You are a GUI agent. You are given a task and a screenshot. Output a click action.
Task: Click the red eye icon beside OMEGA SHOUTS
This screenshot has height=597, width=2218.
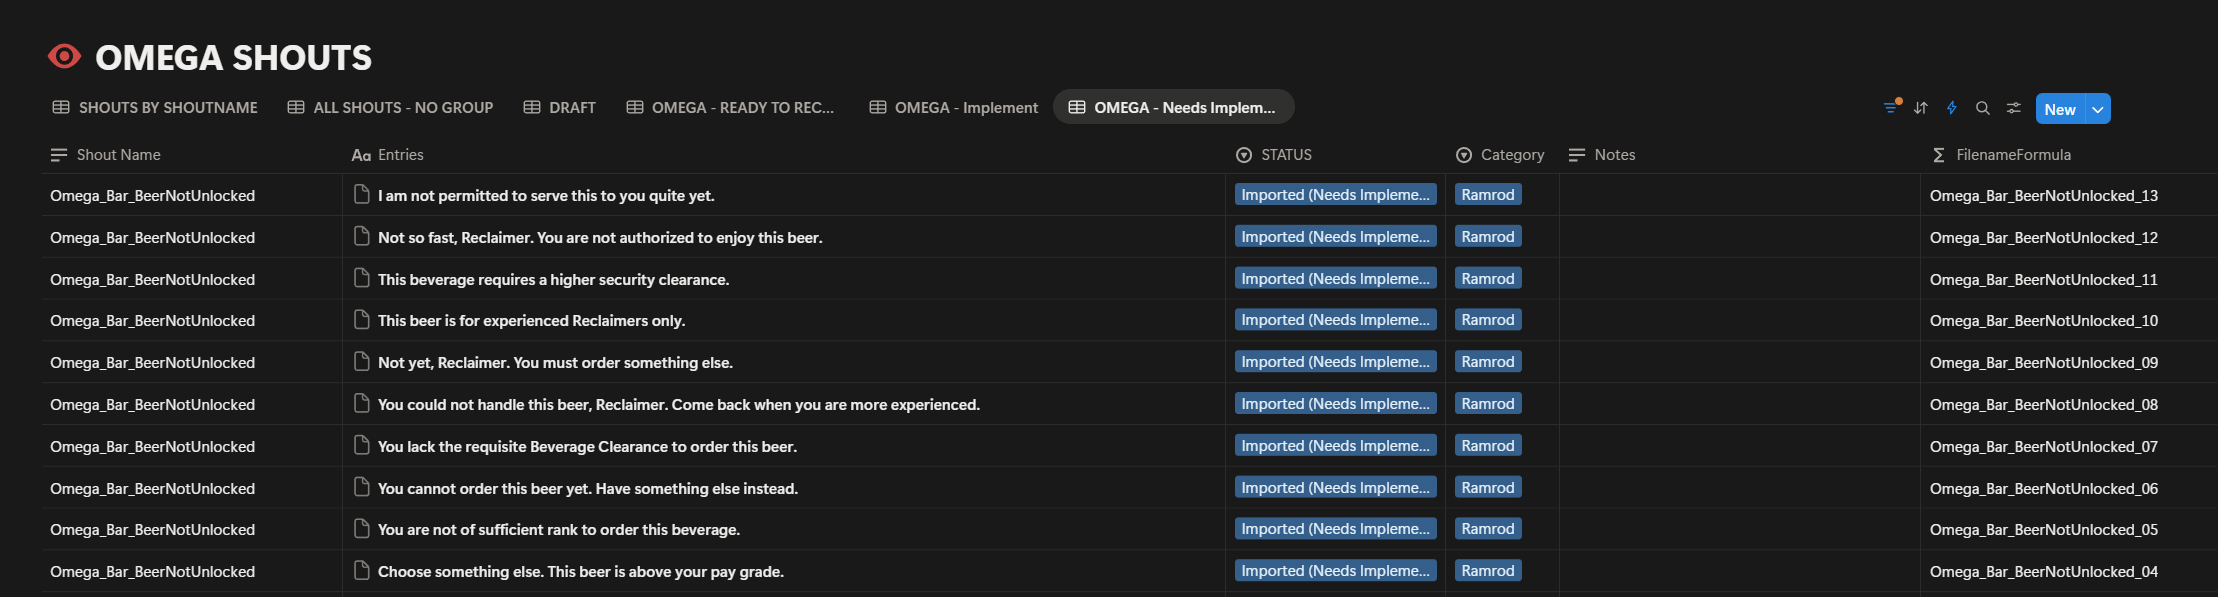(64, 57)
